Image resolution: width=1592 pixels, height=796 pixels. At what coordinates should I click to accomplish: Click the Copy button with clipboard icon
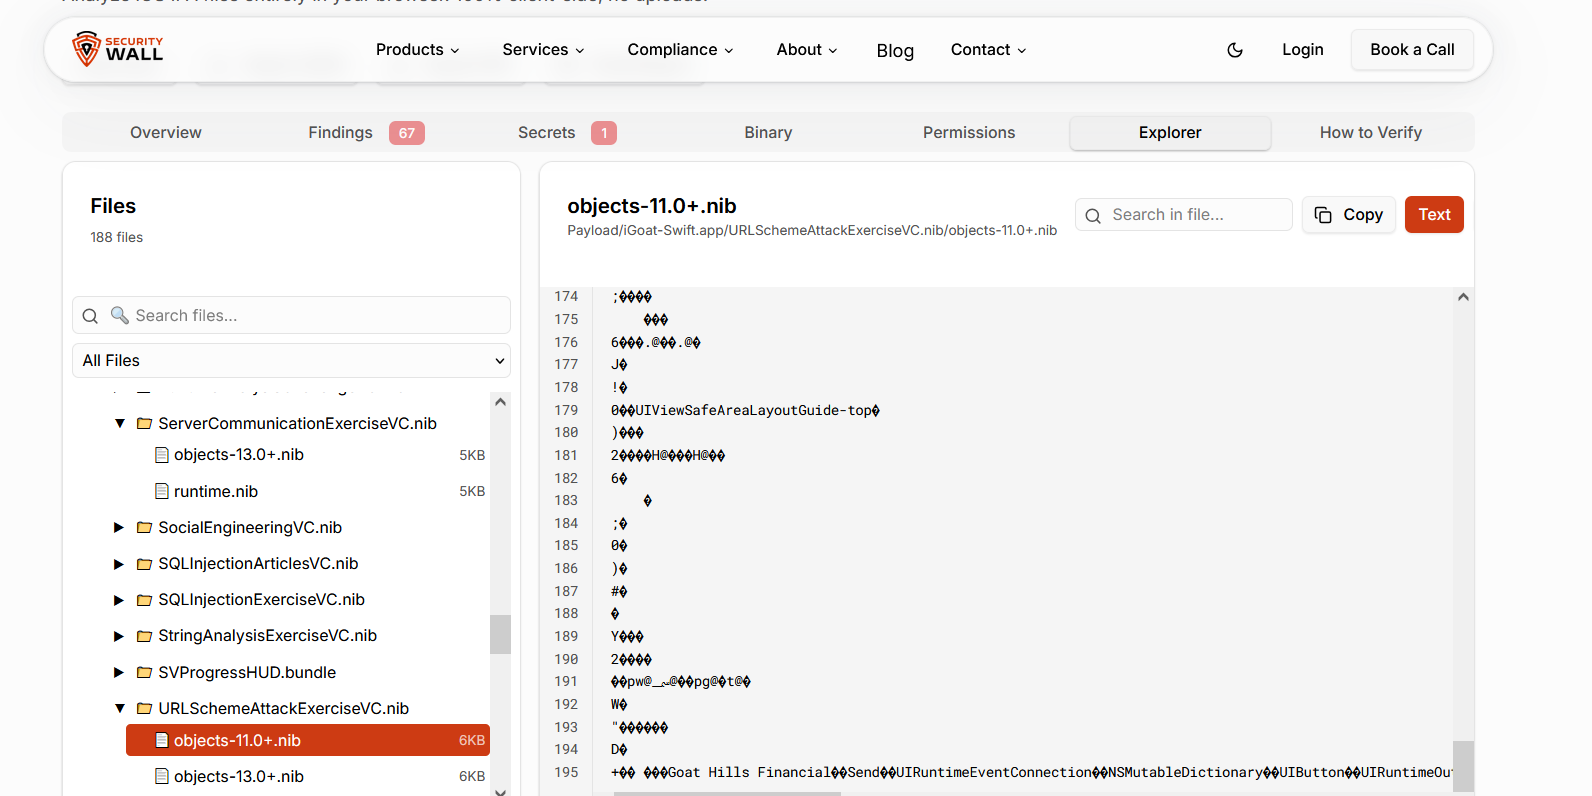(x=1348, y=215)
